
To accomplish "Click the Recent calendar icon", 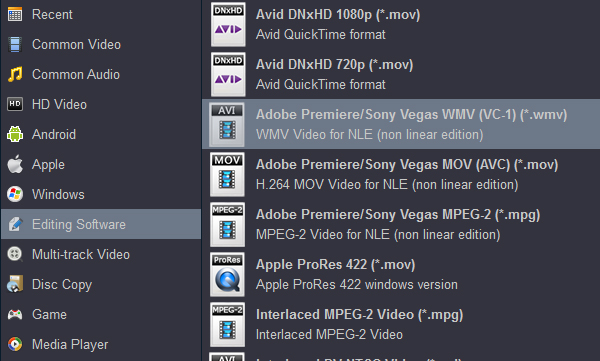I will click(x=15, y=15).
